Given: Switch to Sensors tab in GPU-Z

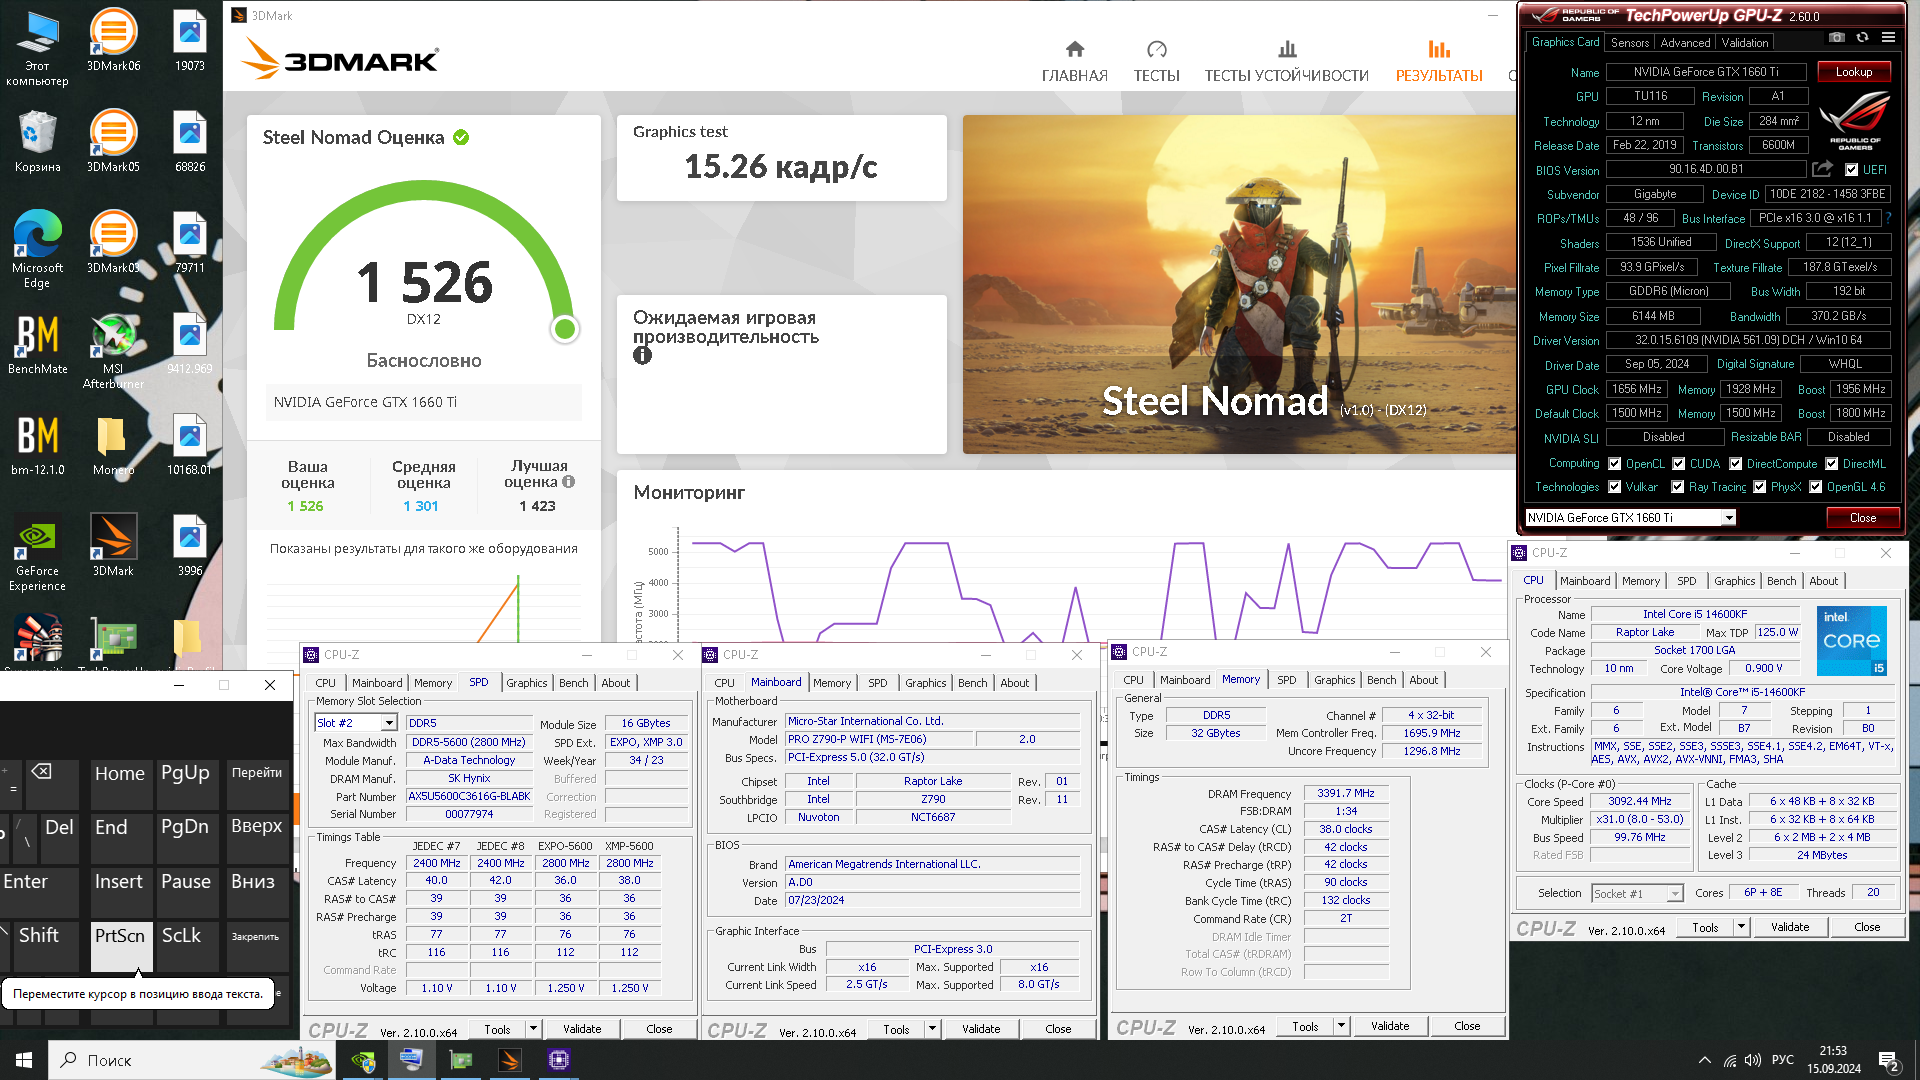Looking at the screenshot, I should (1629, 42).
